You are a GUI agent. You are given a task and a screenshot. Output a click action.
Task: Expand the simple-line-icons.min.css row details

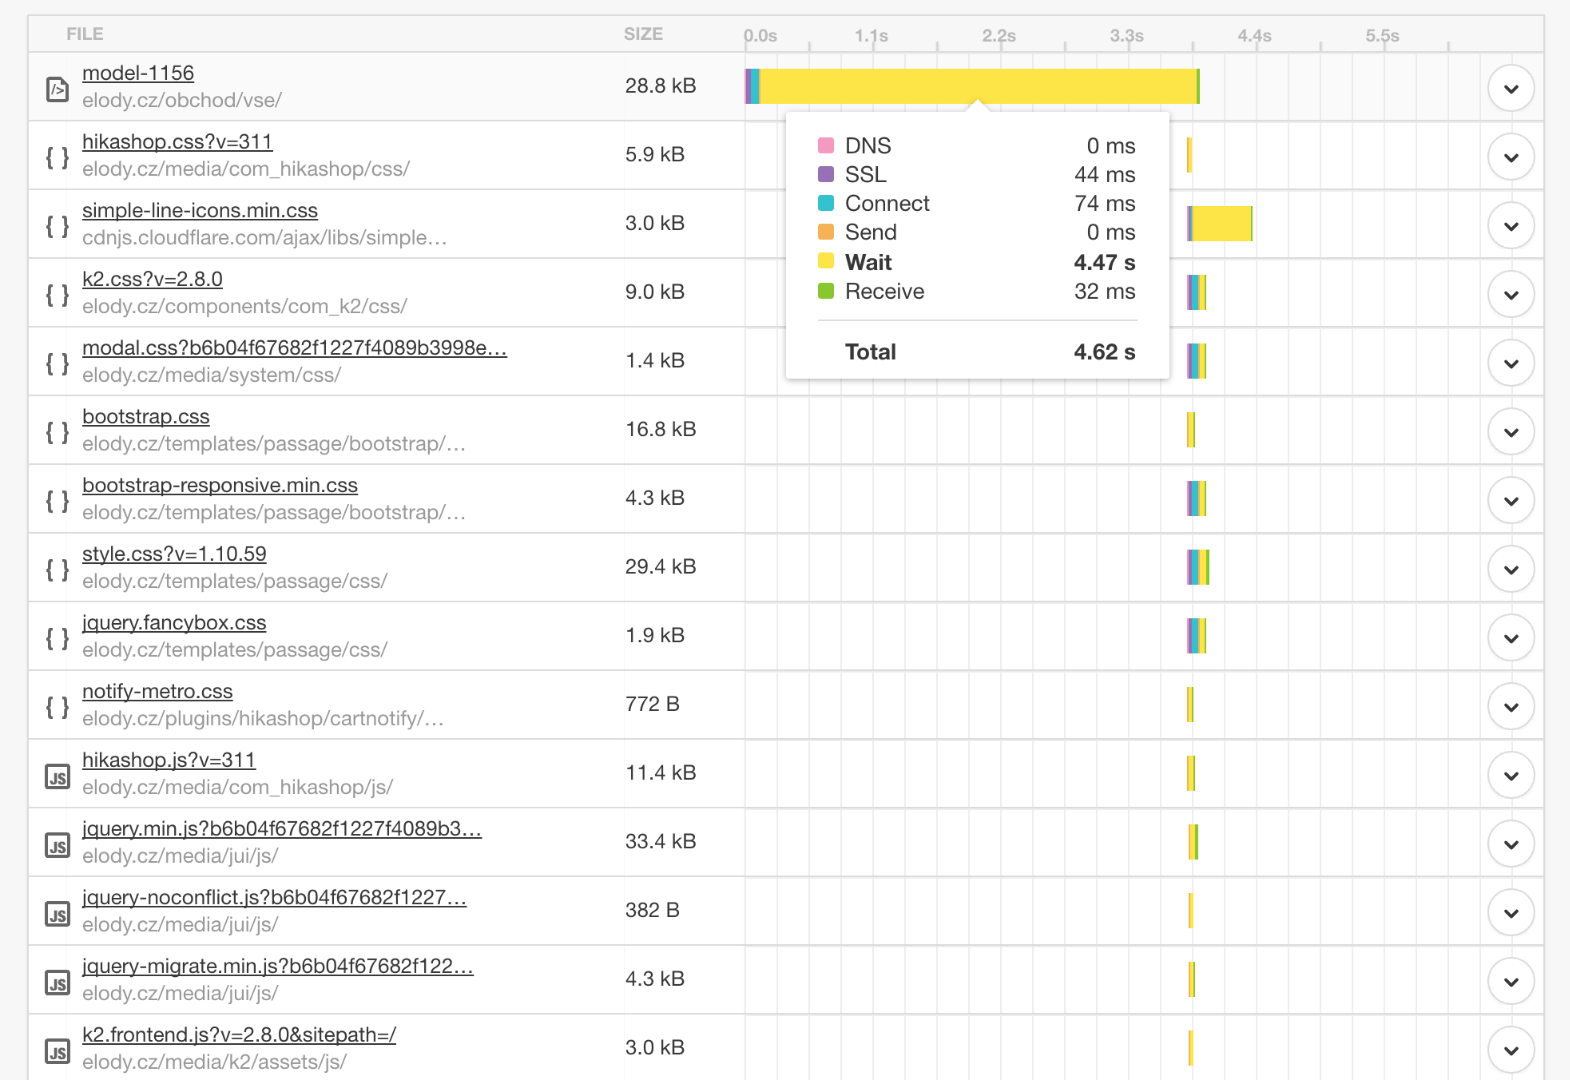tap(1511, 226)
